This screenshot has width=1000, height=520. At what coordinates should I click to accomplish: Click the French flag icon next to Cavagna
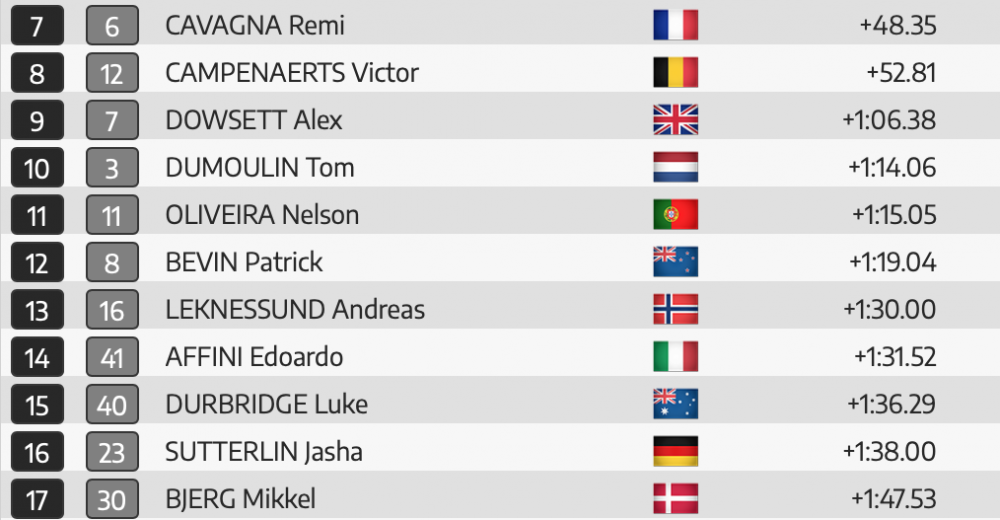tap(675, 26)
